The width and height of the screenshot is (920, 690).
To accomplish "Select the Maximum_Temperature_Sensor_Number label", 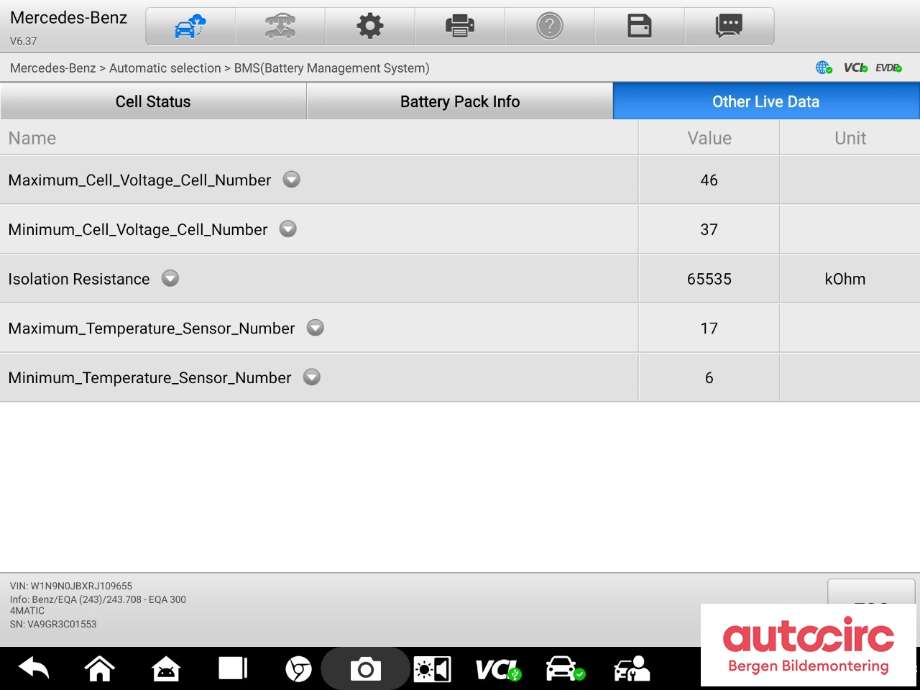I will [151, 329].
